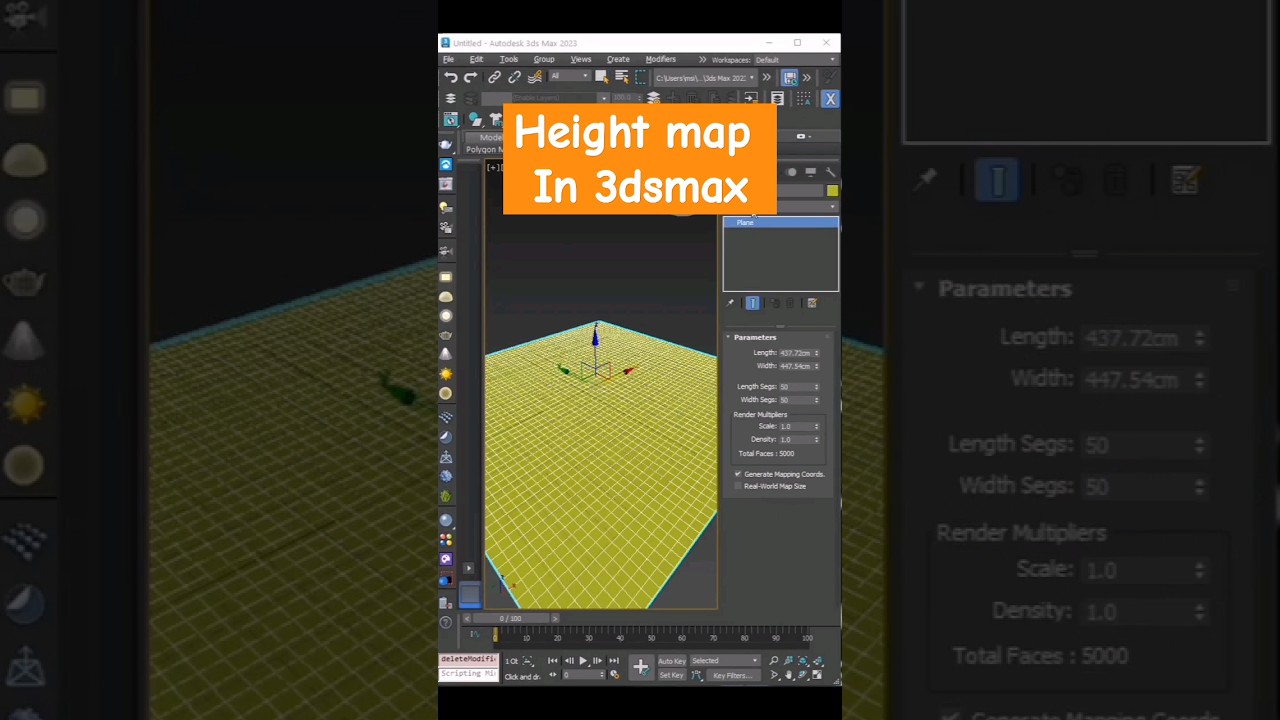Click the Pin Stack icon
Viewport: 1280px width, 720px height.
[730, 303]
